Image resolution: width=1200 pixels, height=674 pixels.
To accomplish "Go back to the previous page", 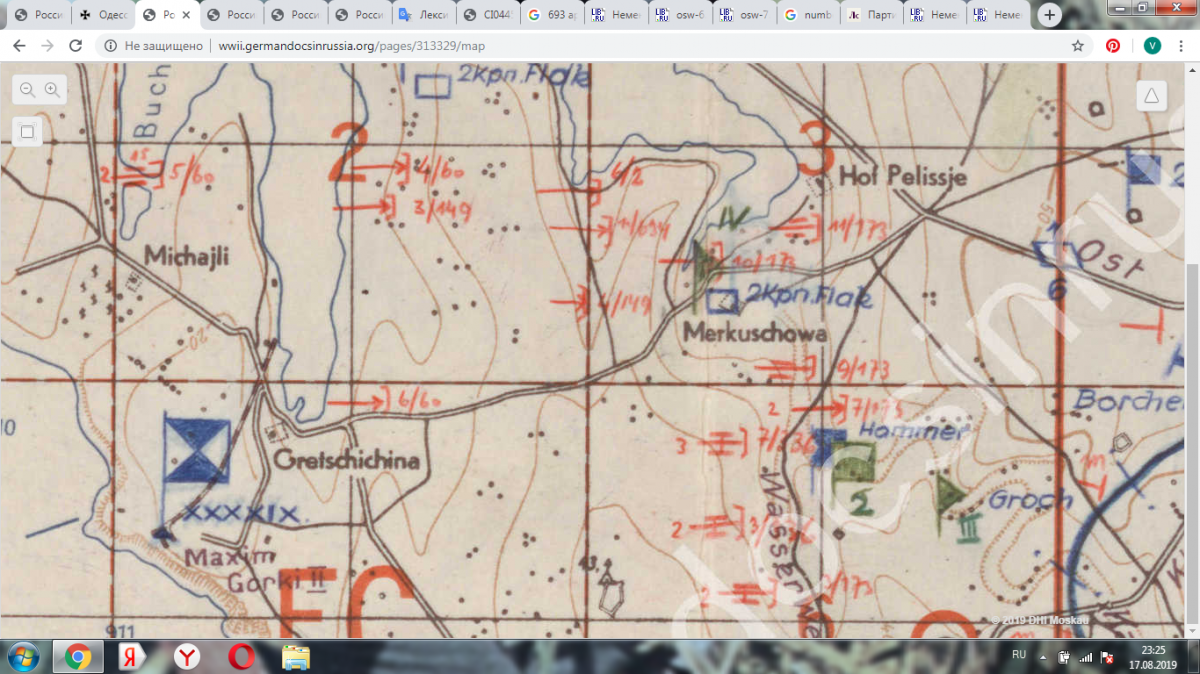I will [19, 46].
